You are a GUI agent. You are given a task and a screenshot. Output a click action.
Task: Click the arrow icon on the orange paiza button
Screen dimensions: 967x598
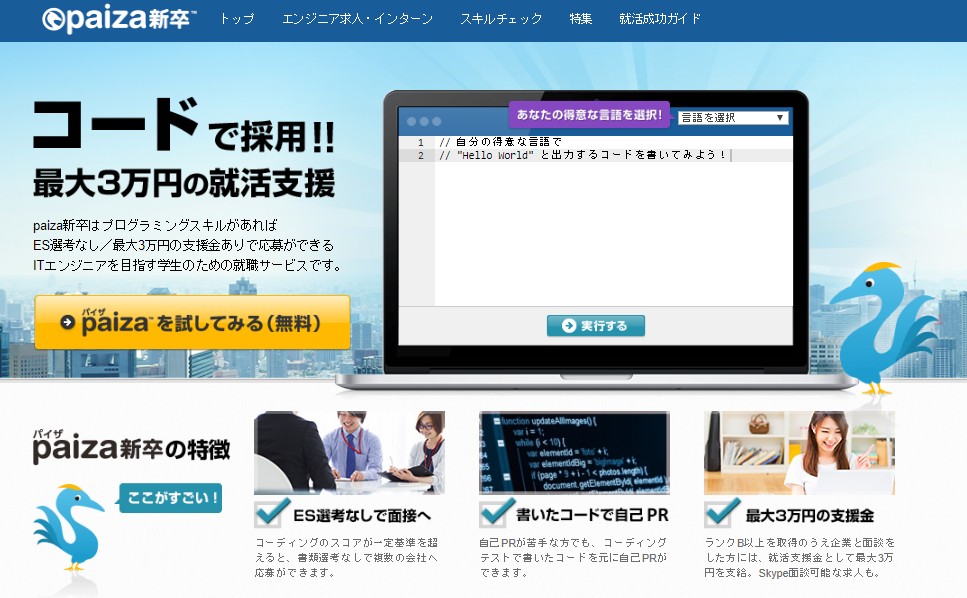pyautogui.click(x=67, y=322)
